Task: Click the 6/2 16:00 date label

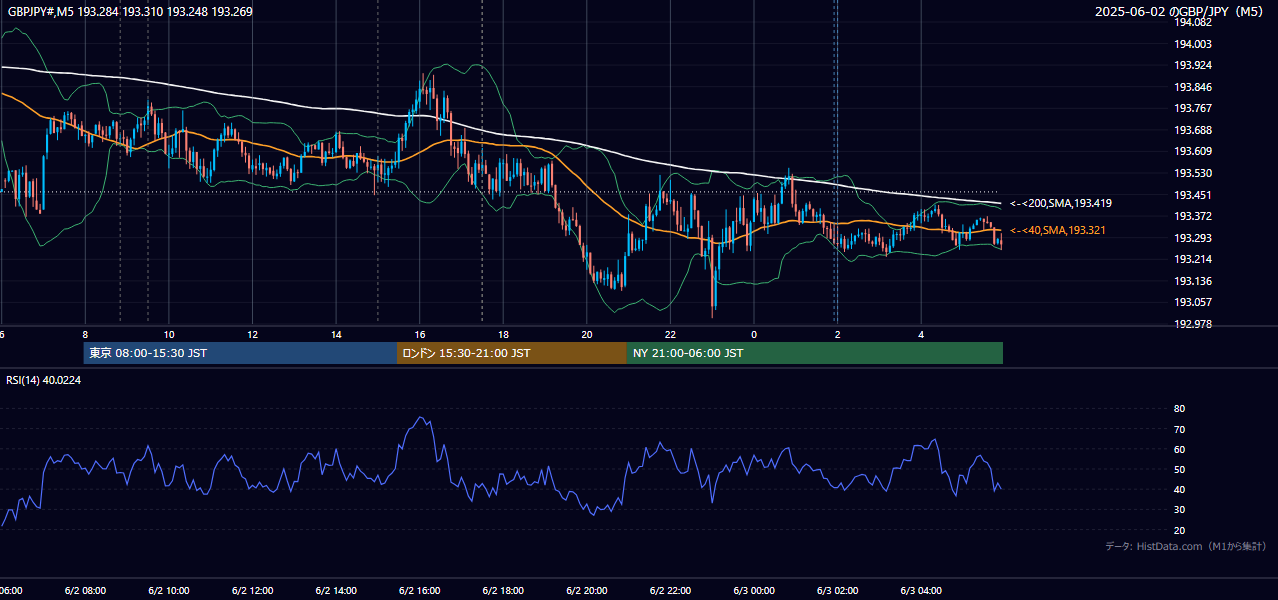Action: tap(420, 591)
